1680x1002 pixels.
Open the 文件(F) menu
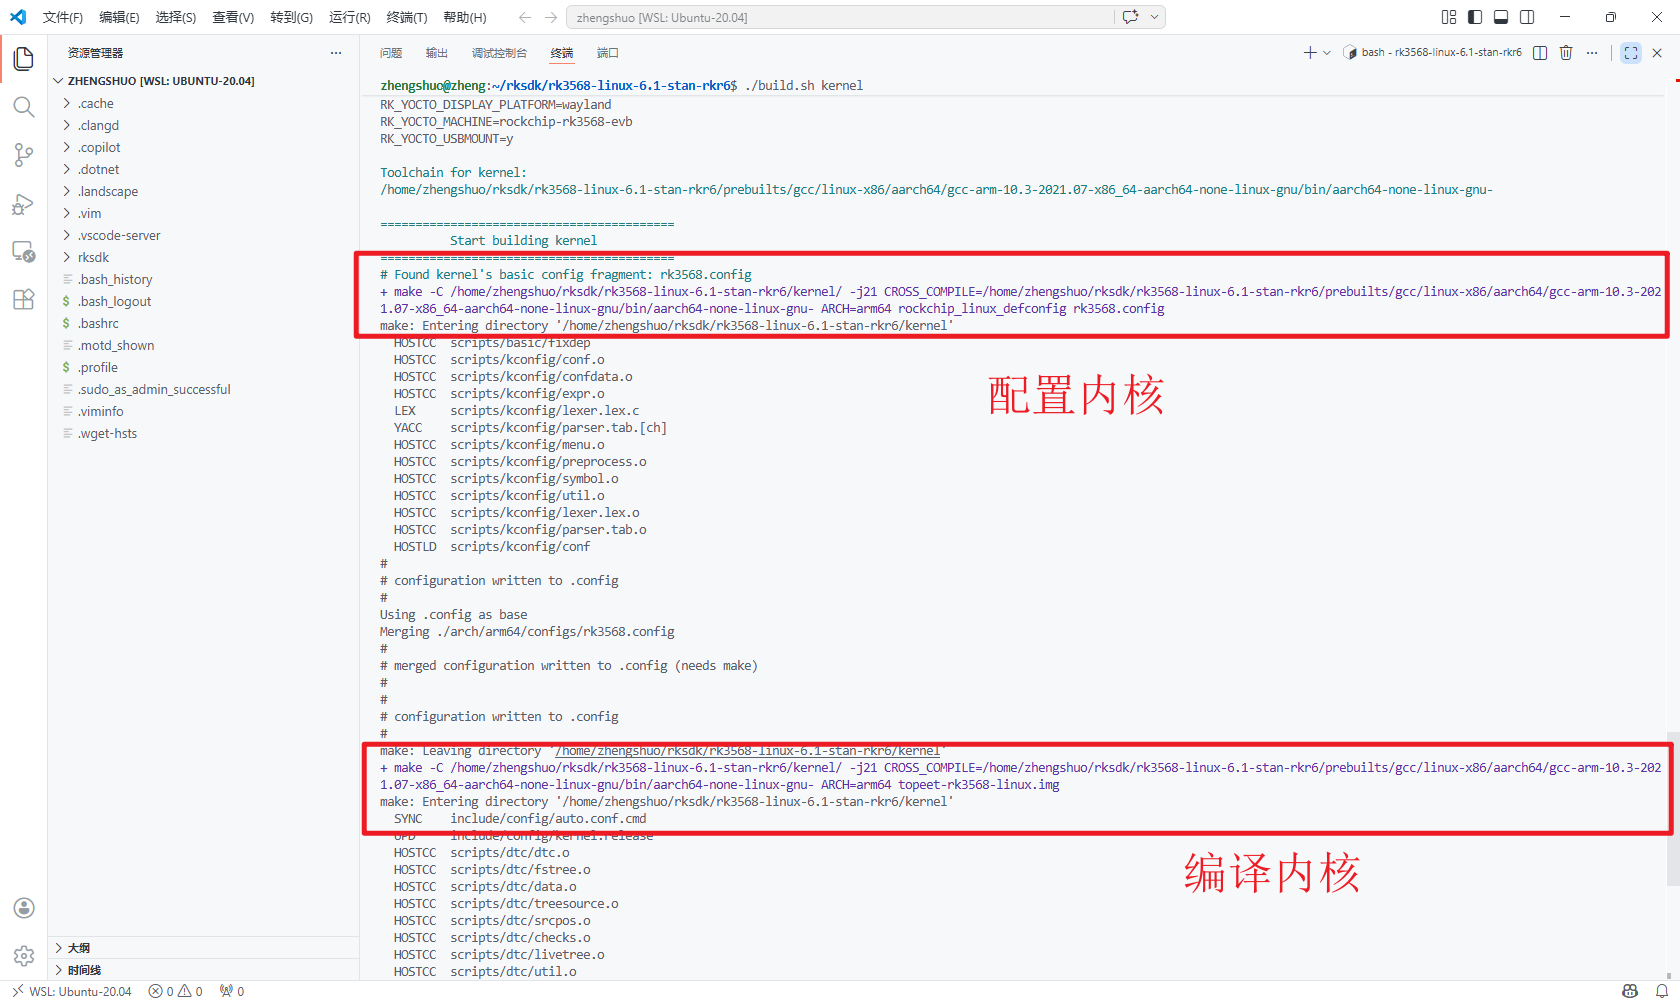pyautogui.click(x=63, y=17)
